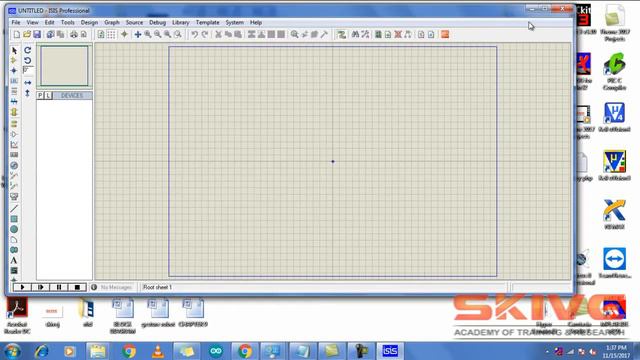
Task: Open VLC media player from the taskbar
Action: pyautogui.click(x=158, y=351)
